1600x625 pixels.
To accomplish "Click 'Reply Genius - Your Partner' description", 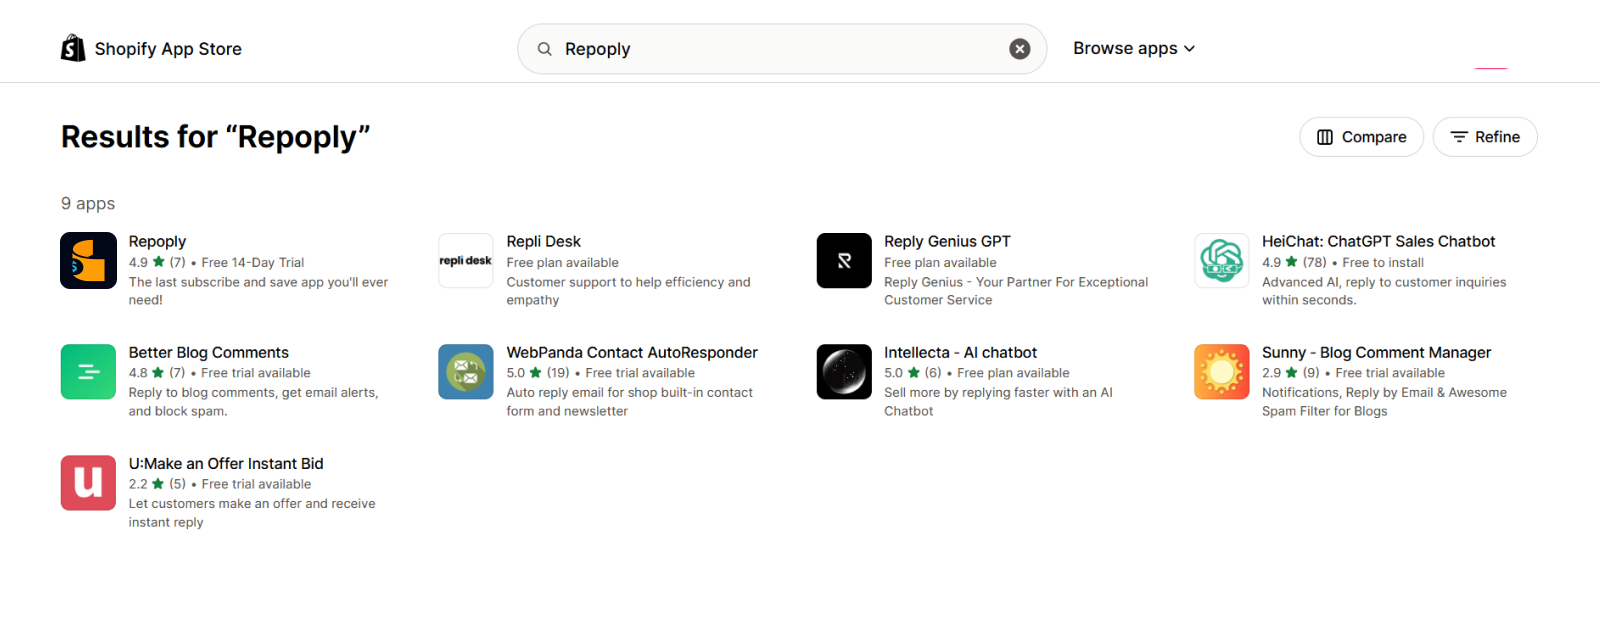I will point(1016,291).
